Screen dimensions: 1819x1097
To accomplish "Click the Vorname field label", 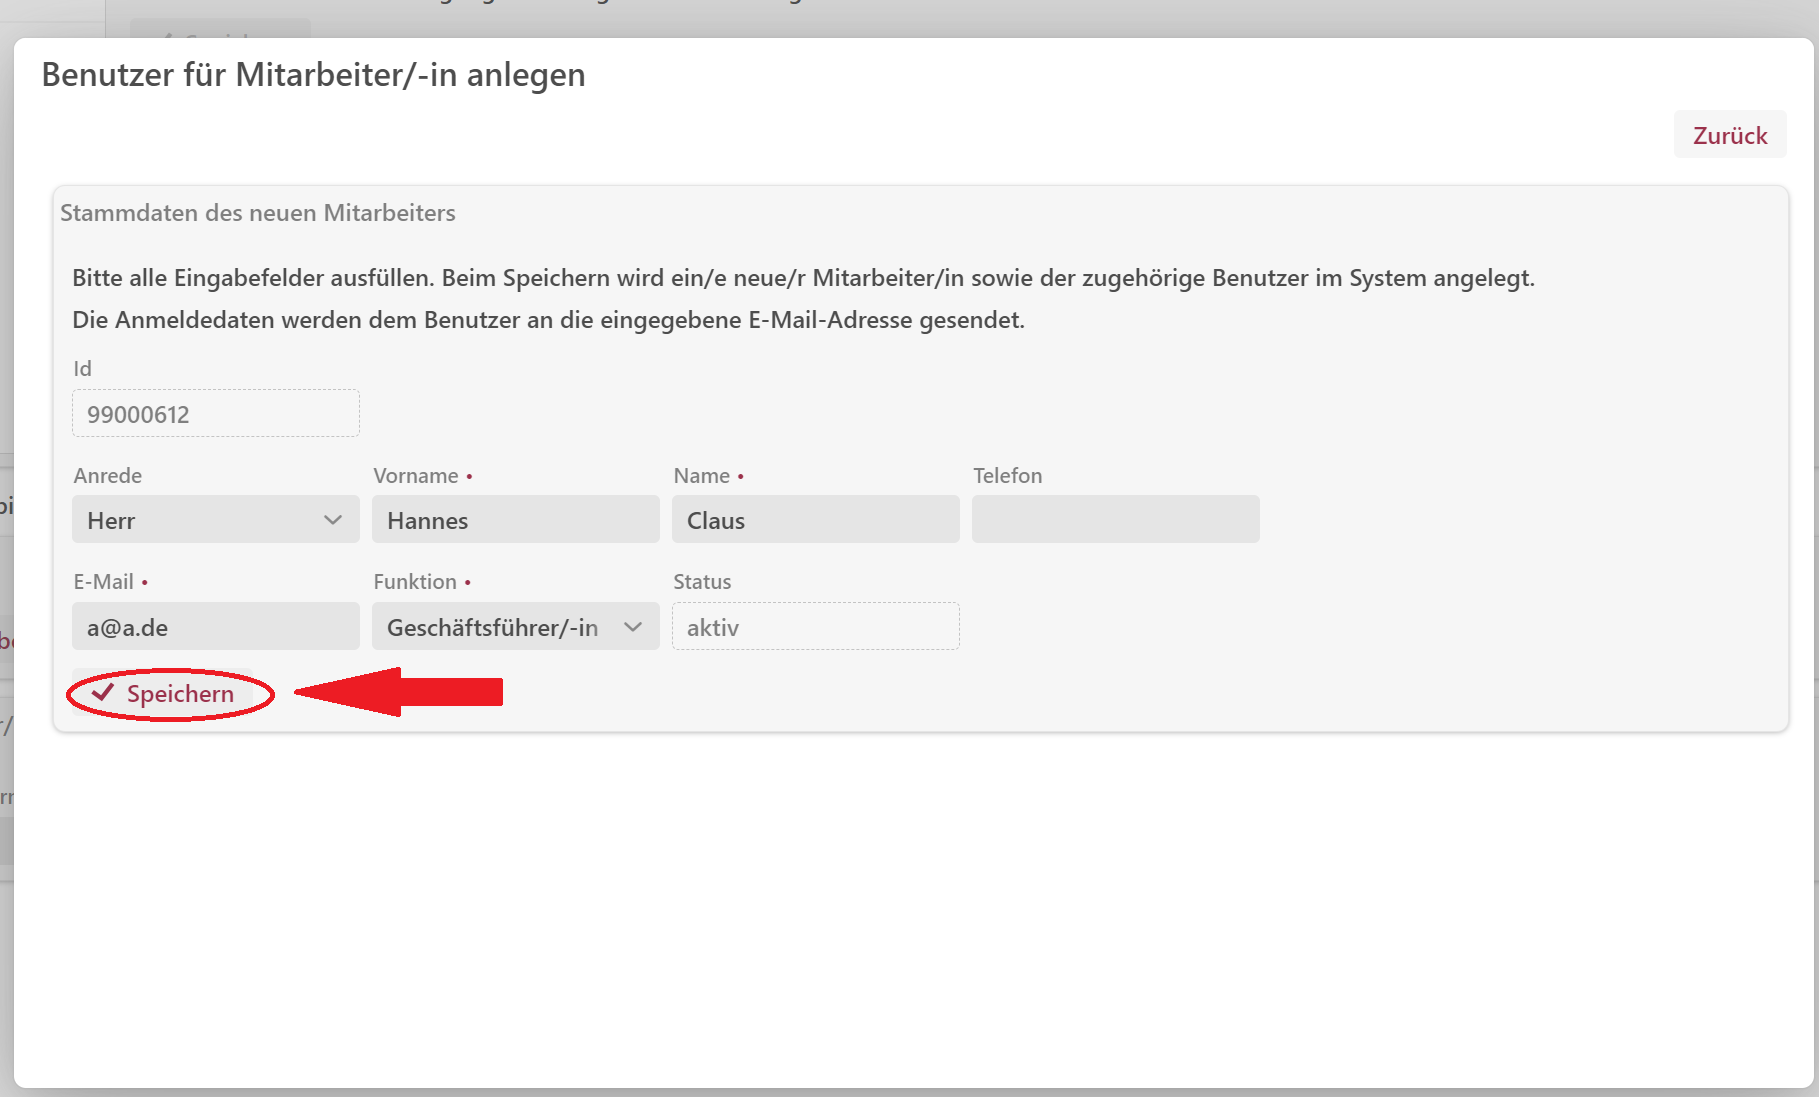I will coord(415,476).
